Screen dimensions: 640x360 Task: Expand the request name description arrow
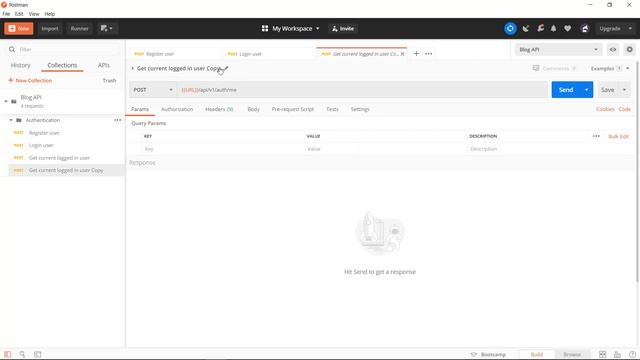pos(133,68)
